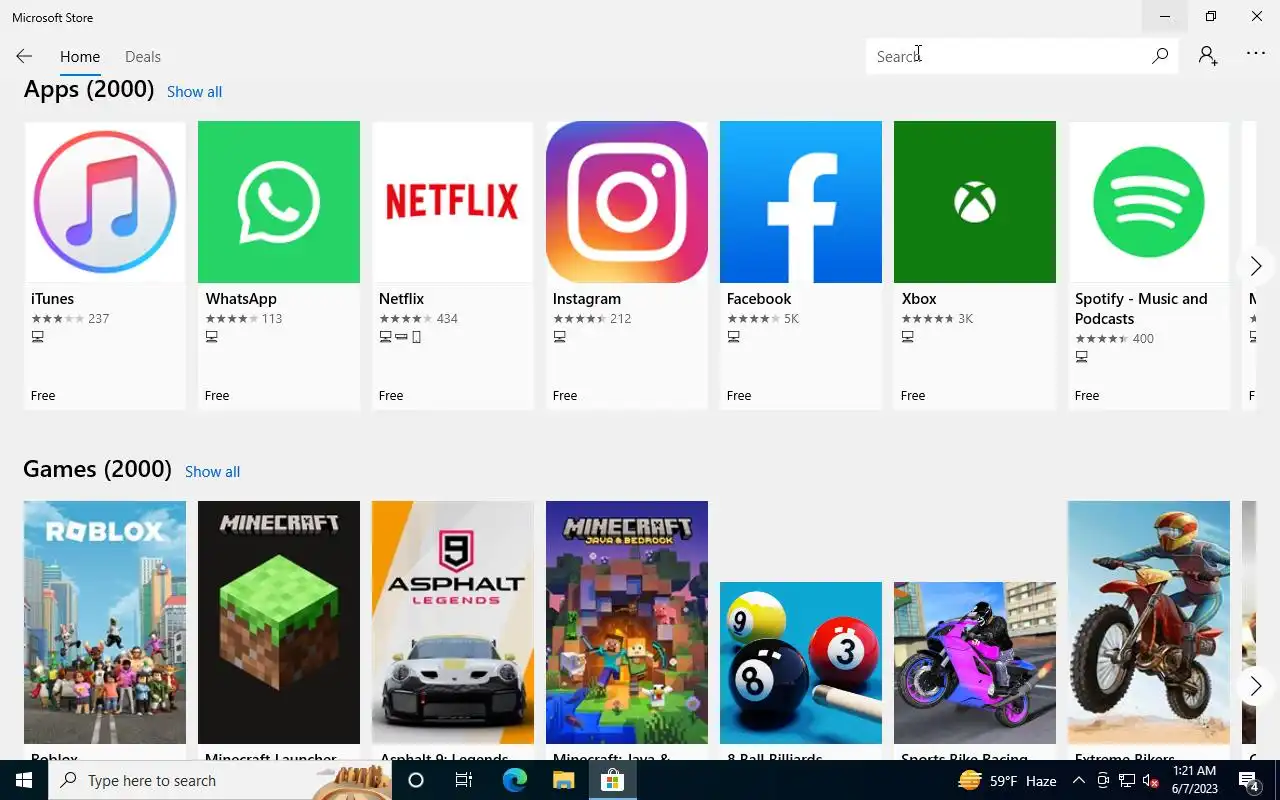Open the Asphalt 9 Legends thumbnail
The width and height of the screenshot is (1280, 800).
pyautogui.click(x=453, y=622)
